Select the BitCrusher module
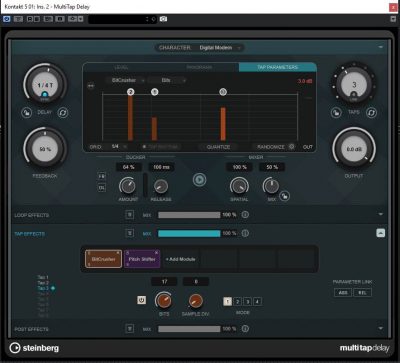400x363 pixels. [x=103, y=259]
